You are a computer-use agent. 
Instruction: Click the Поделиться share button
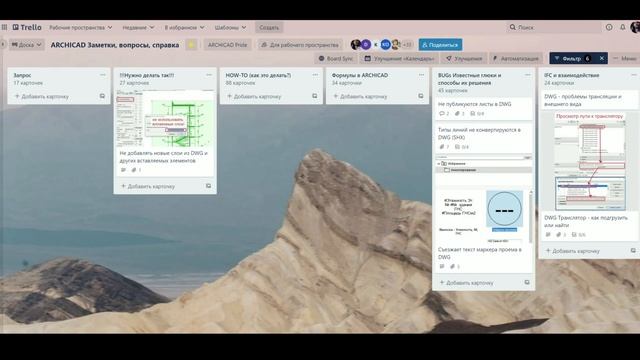click(x=440, y=45)
